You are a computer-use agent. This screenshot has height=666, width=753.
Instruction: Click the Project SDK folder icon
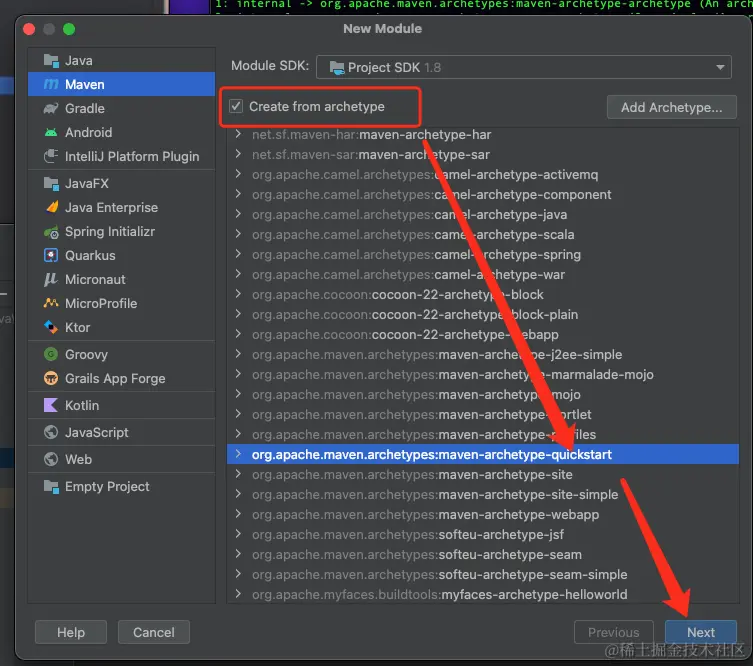(337, 68)
